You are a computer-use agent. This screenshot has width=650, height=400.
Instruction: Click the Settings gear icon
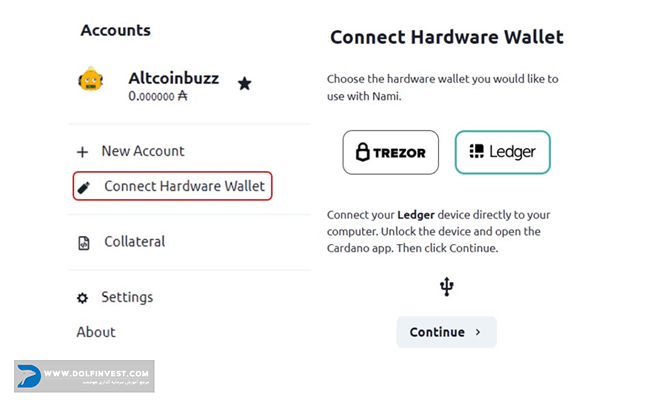83,298
